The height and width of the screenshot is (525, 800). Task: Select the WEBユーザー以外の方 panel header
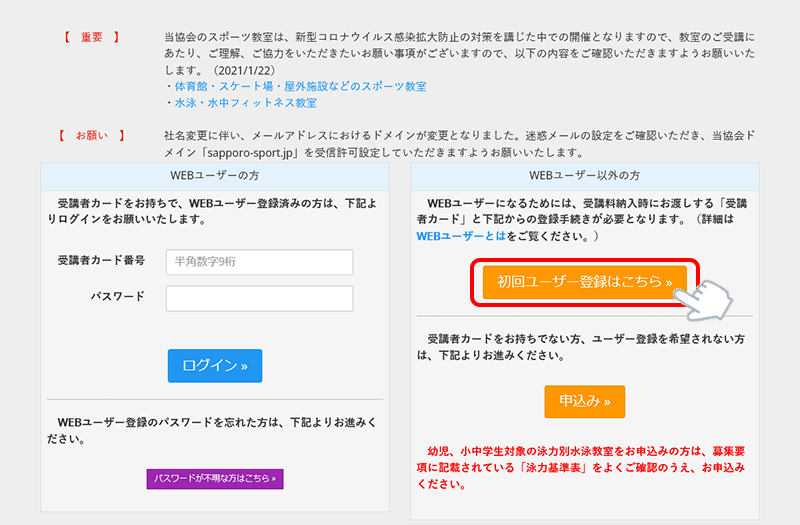(x=585, y=176)
